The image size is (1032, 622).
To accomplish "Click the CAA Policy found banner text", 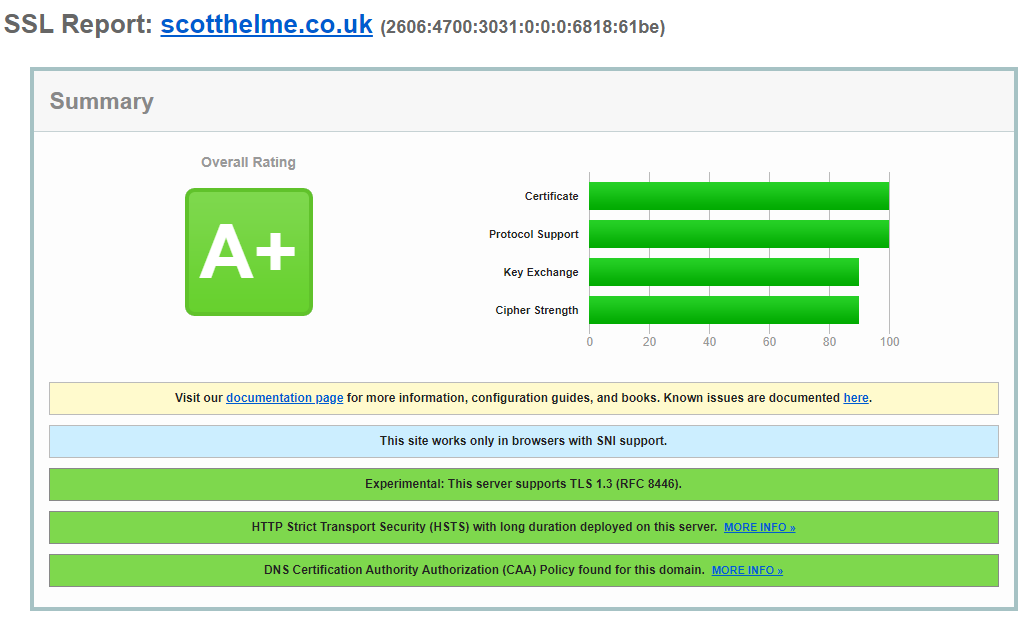I will pyautogui.click(x=484, y=570).
